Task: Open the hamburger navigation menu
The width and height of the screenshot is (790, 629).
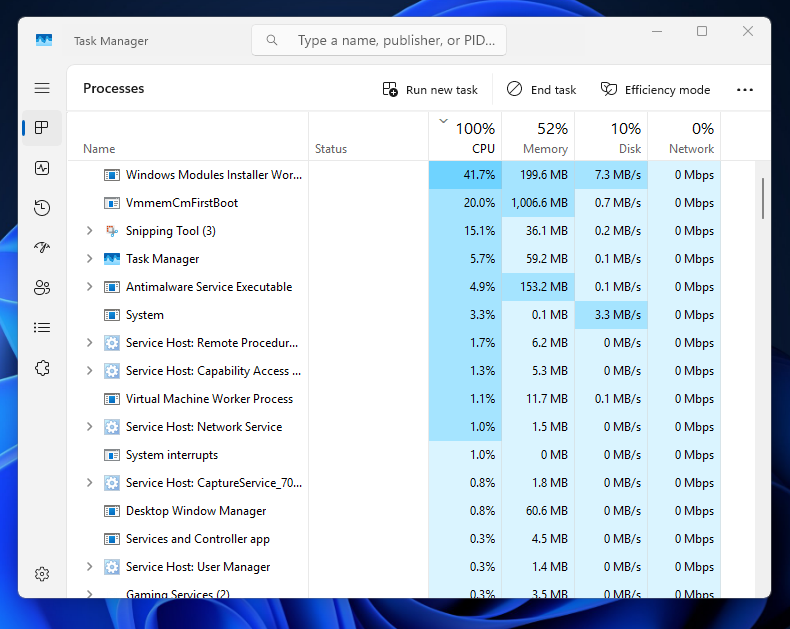Action: [x=42, y=88]
